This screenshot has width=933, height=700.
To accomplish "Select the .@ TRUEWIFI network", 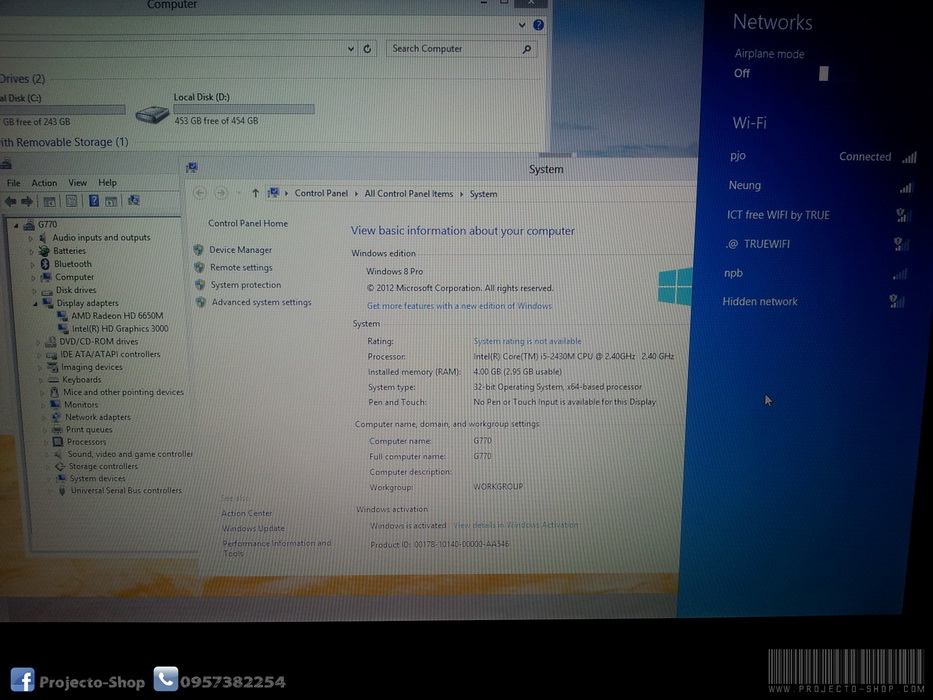I will (x=816, y=244).
